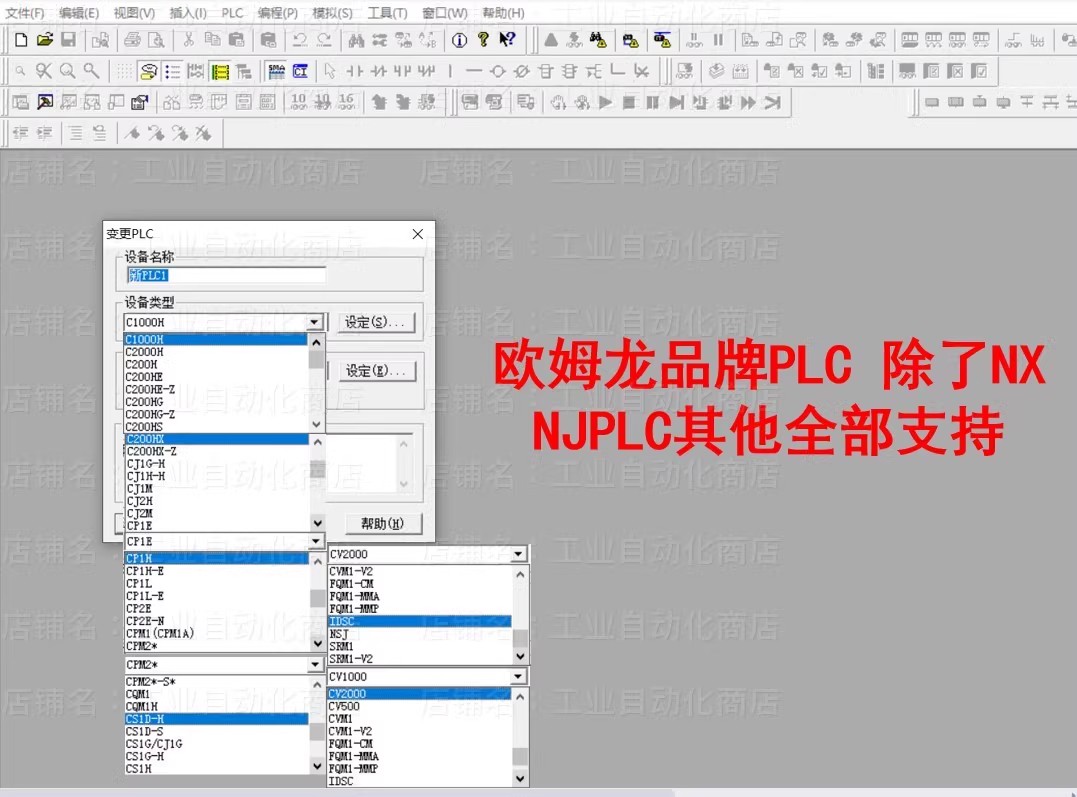Select CJ2M in the device list

point(217,513)
